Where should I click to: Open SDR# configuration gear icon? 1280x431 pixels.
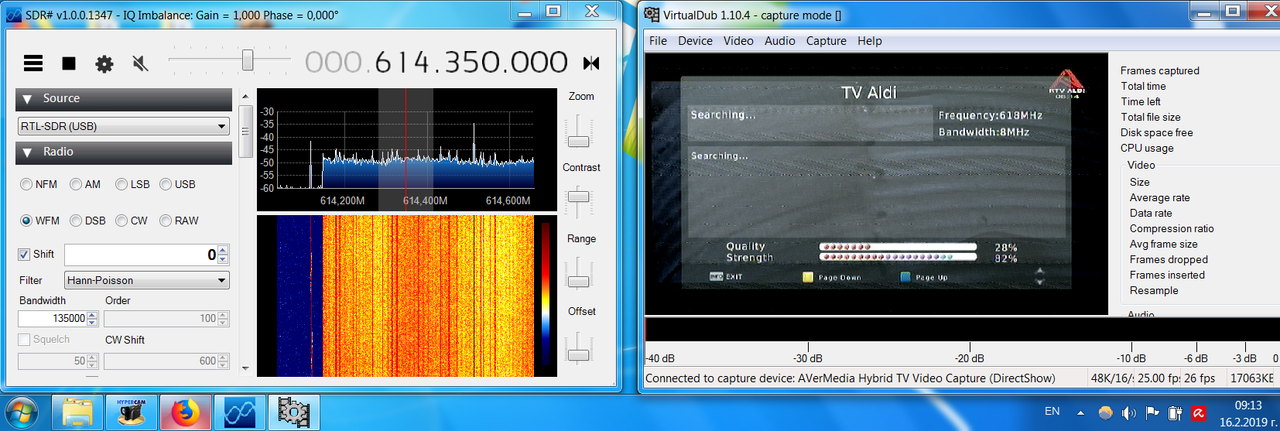pyautogui.click(x=104, y=63)
